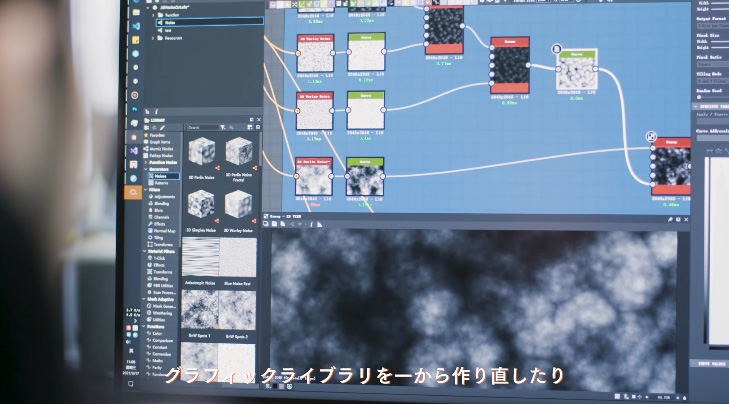
Task: Select the Noises category in the library
Action: point(163,176)
